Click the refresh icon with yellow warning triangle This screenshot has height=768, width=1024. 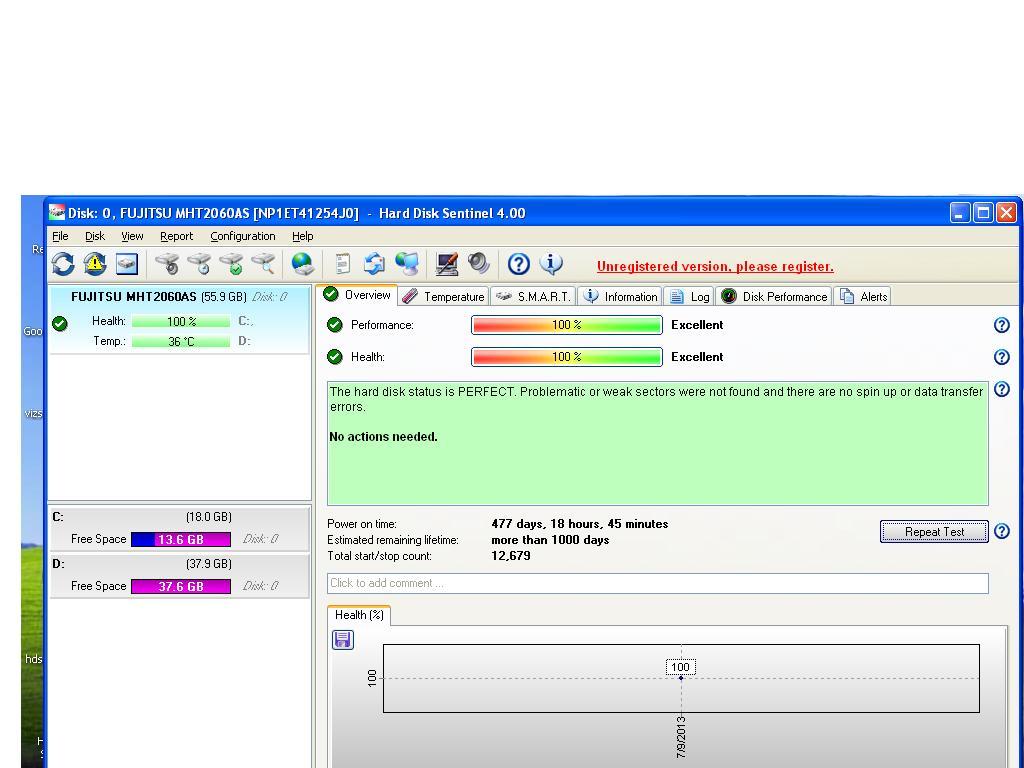(95, 264)
